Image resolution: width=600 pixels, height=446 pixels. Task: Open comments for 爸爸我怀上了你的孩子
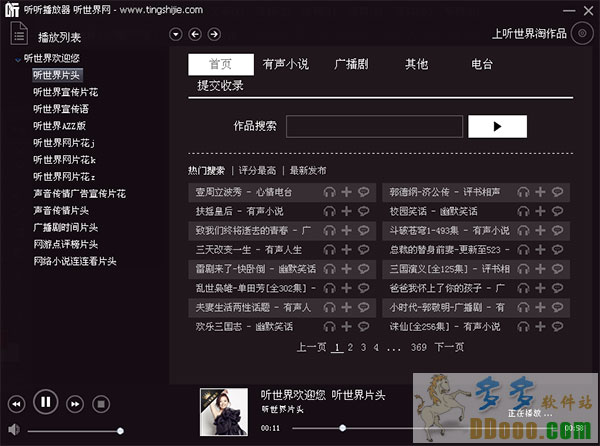click(x=558, y=288)
